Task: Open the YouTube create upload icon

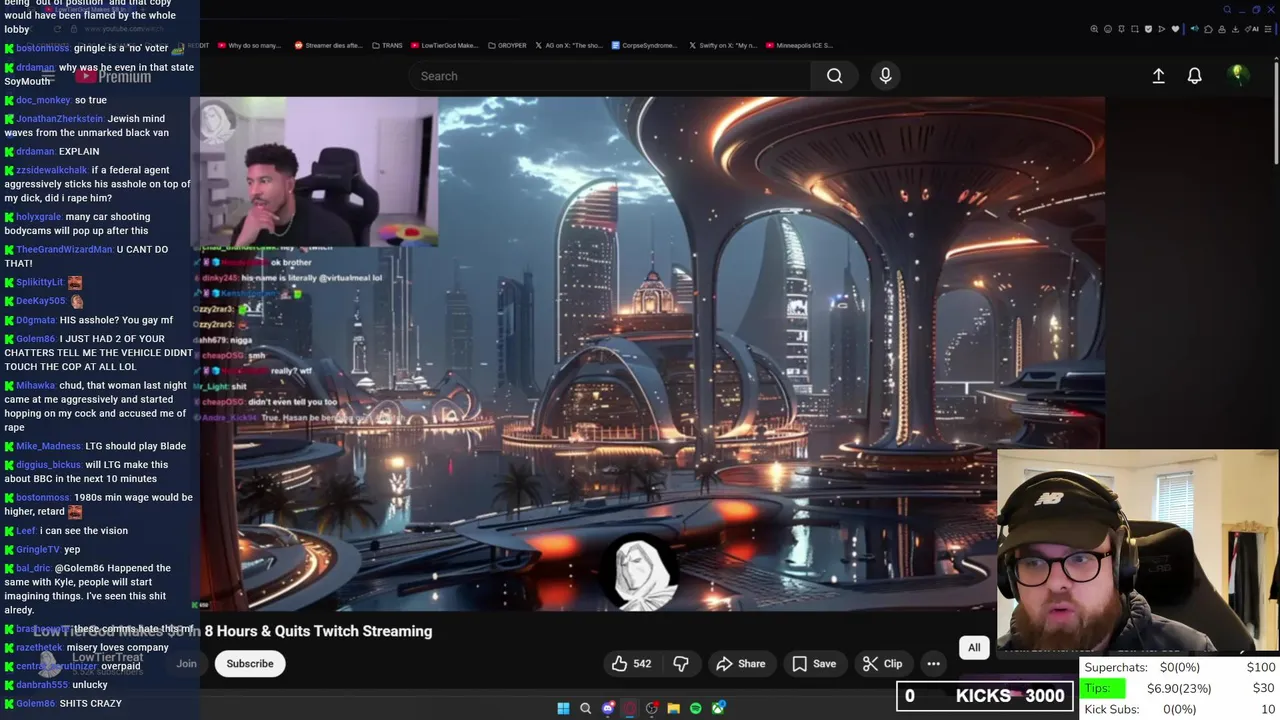Action: coord(1158,76)
